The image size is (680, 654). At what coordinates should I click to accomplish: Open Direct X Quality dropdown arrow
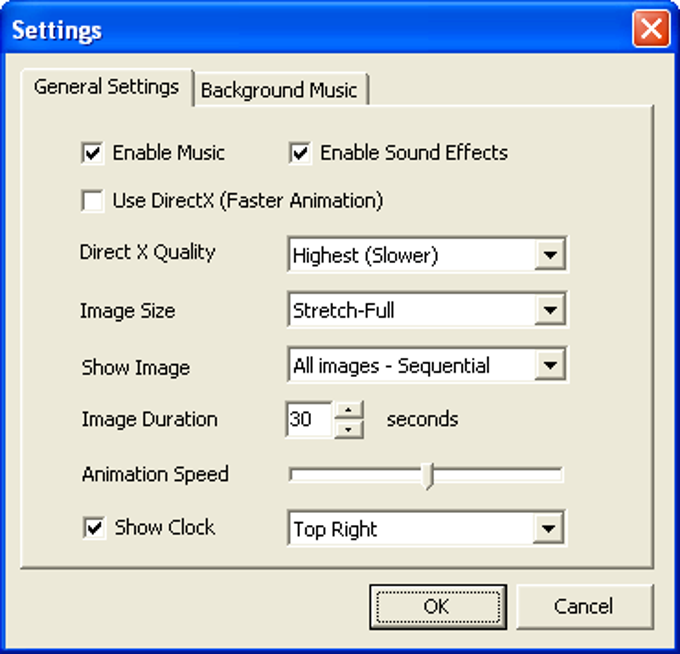(x=550, y=255)
